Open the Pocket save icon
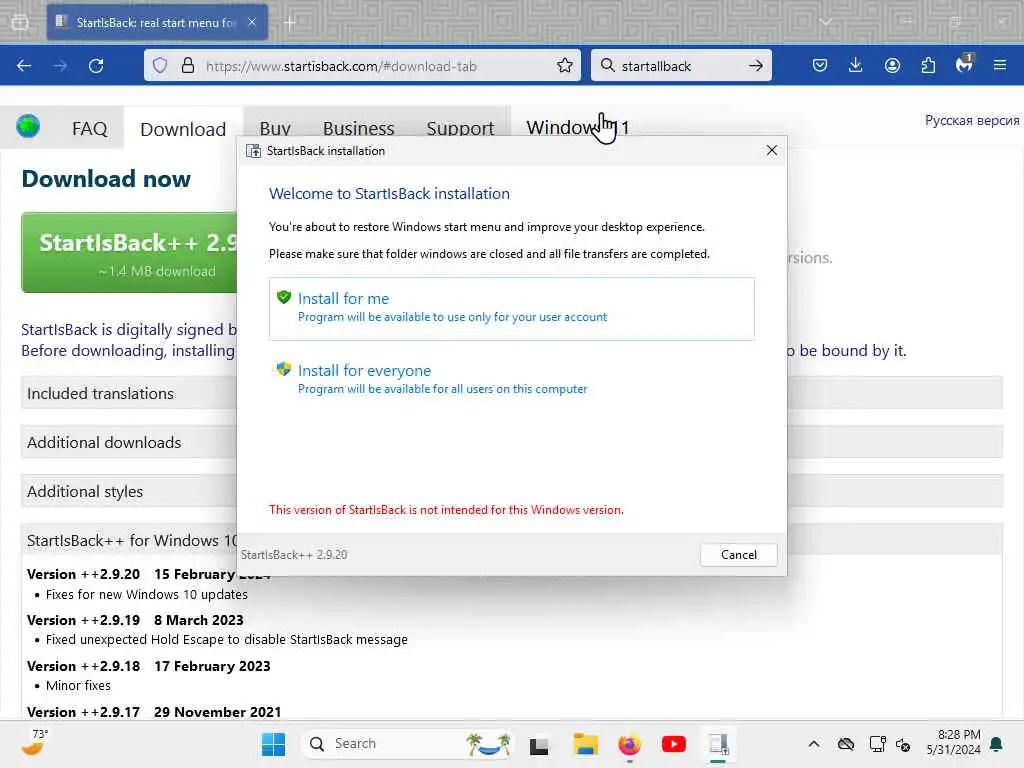 coord(820,65)
